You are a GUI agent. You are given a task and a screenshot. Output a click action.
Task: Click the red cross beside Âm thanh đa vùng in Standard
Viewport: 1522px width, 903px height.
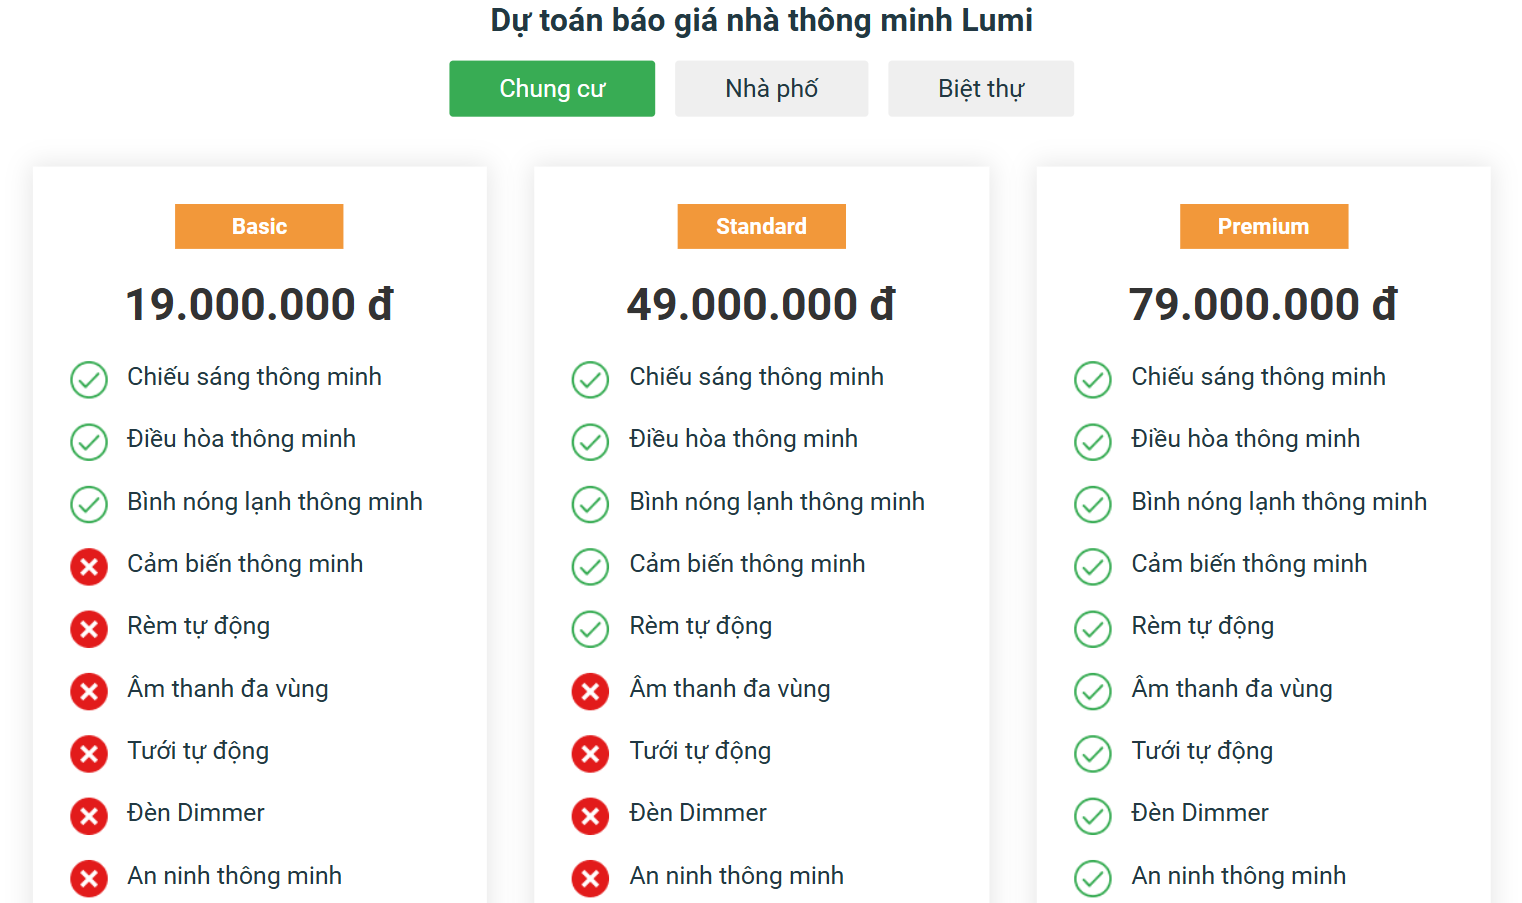pyautogui.click(x=591, y=691)
